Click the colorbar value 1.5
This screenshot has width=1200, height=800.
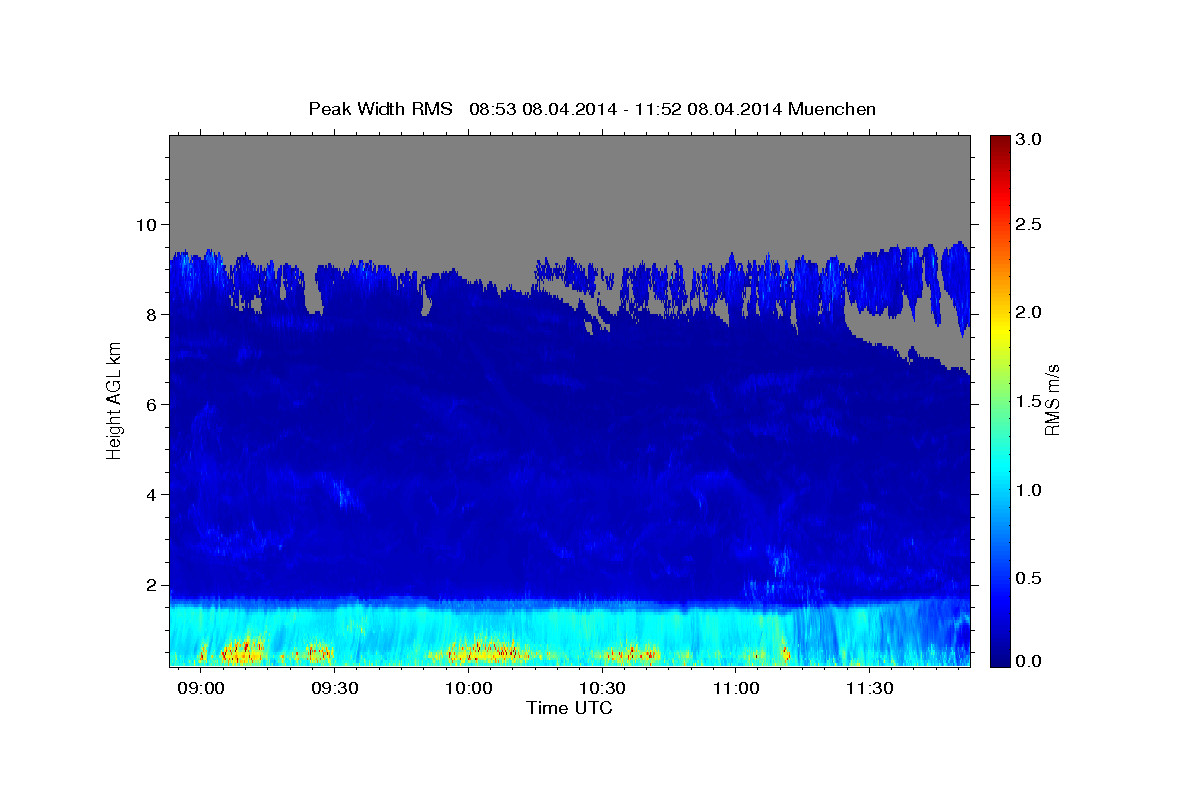(1030, 401)
